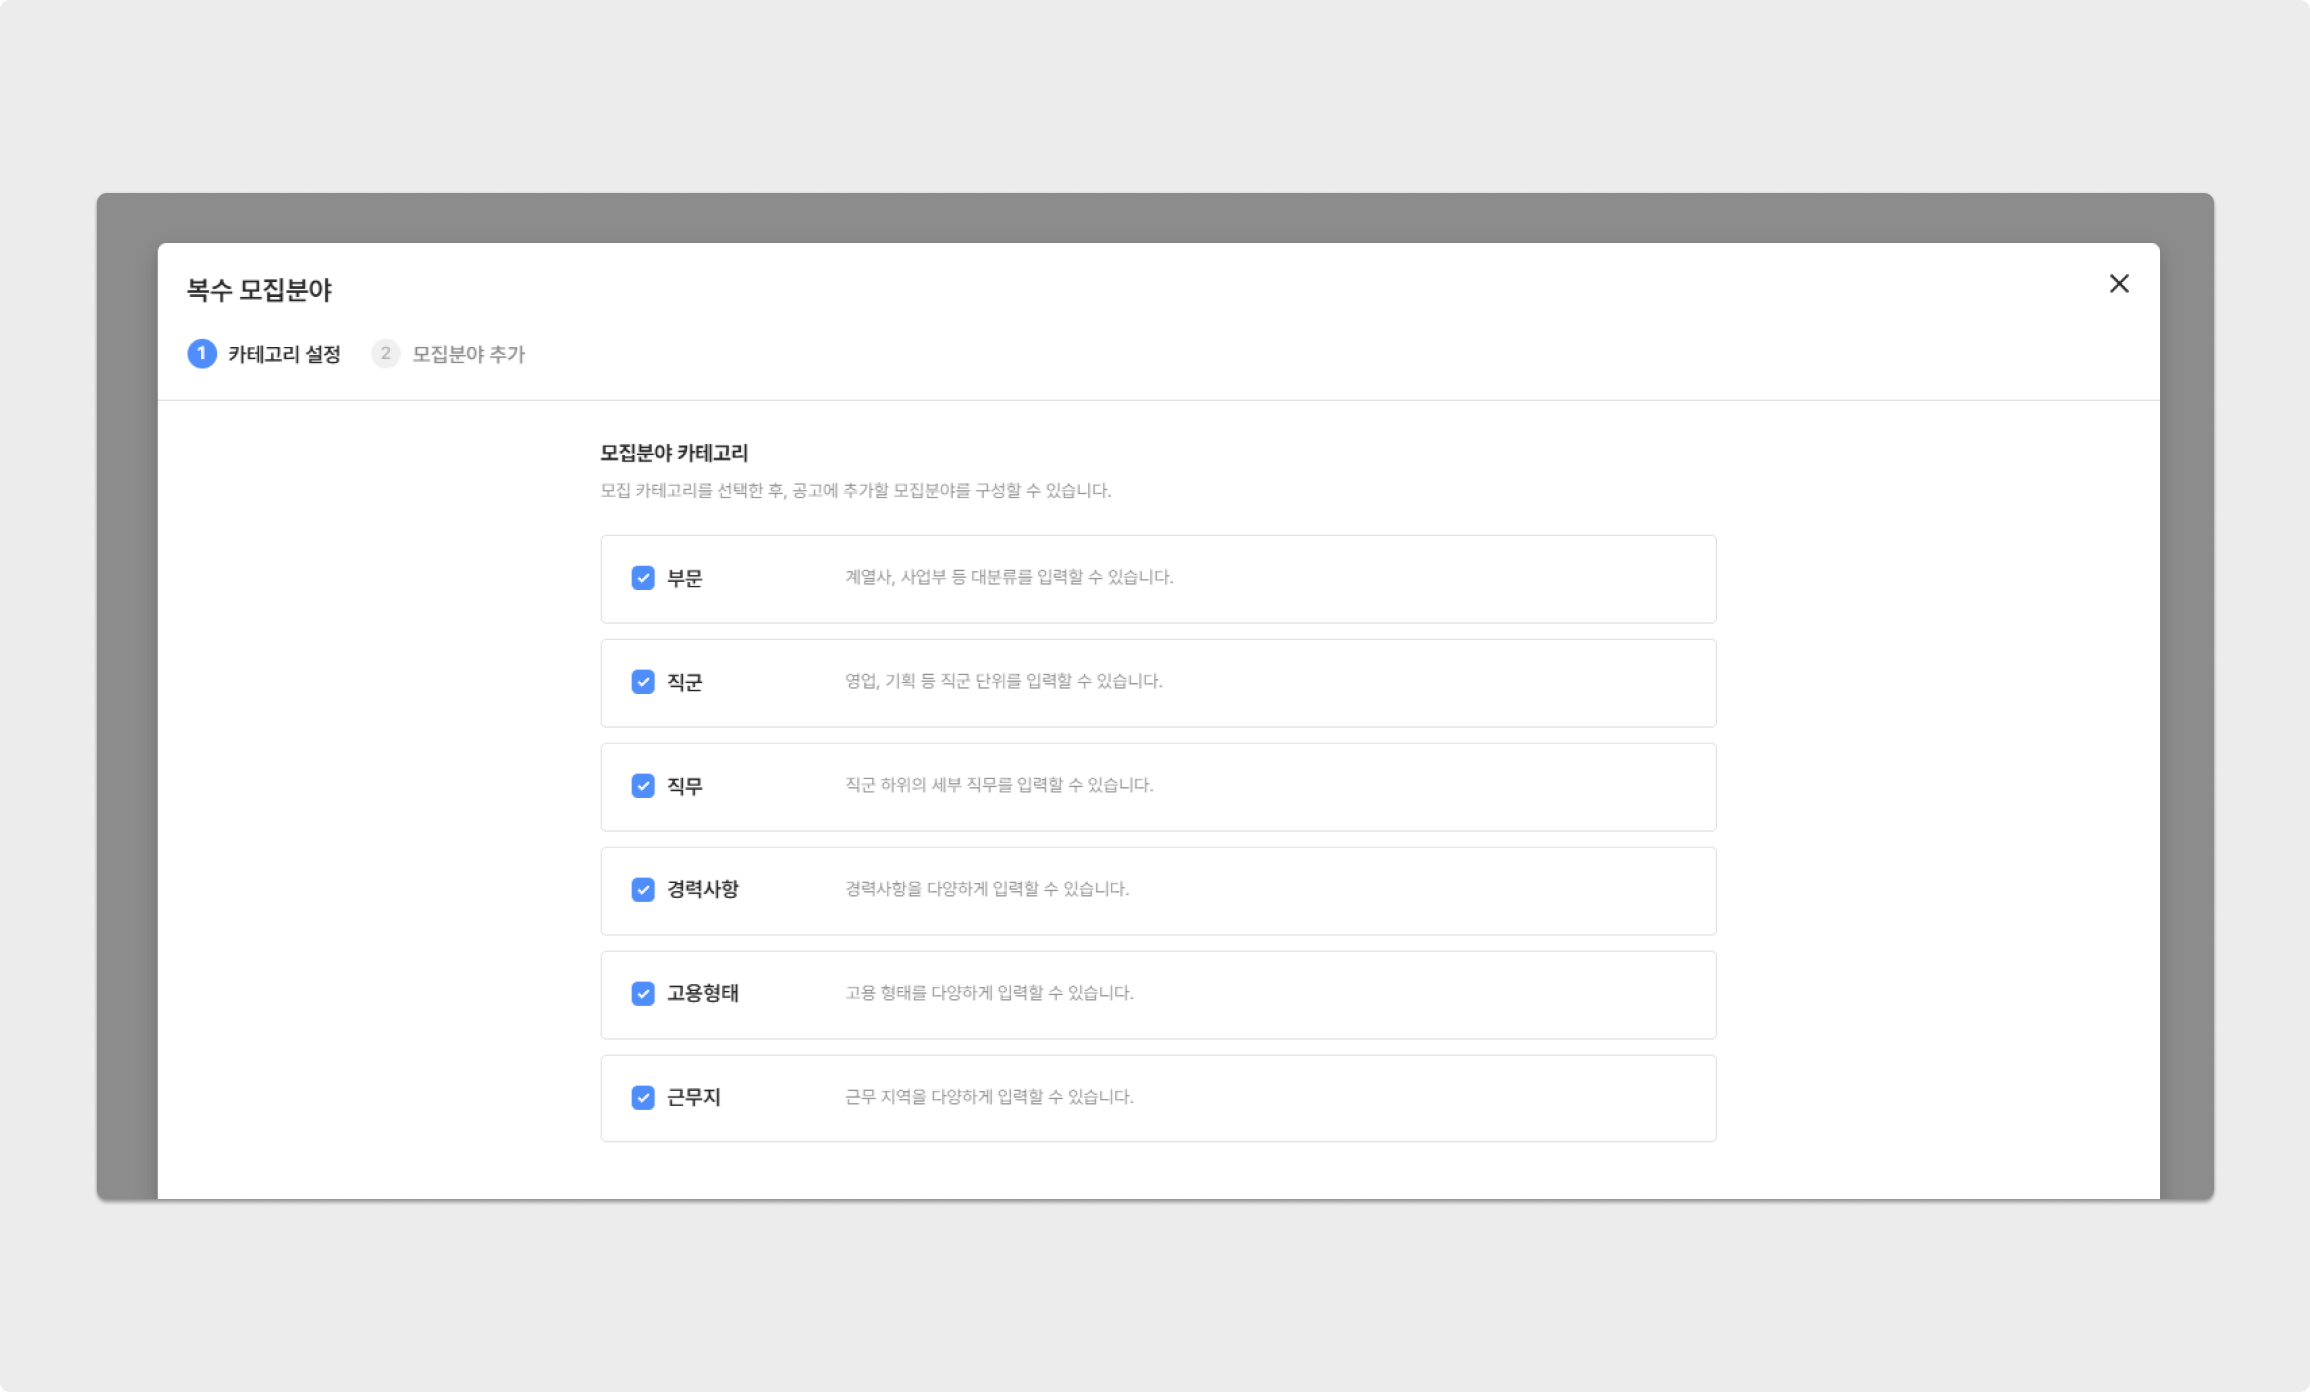Click the 카테고리 설정 step indicator

pos(264,353)
